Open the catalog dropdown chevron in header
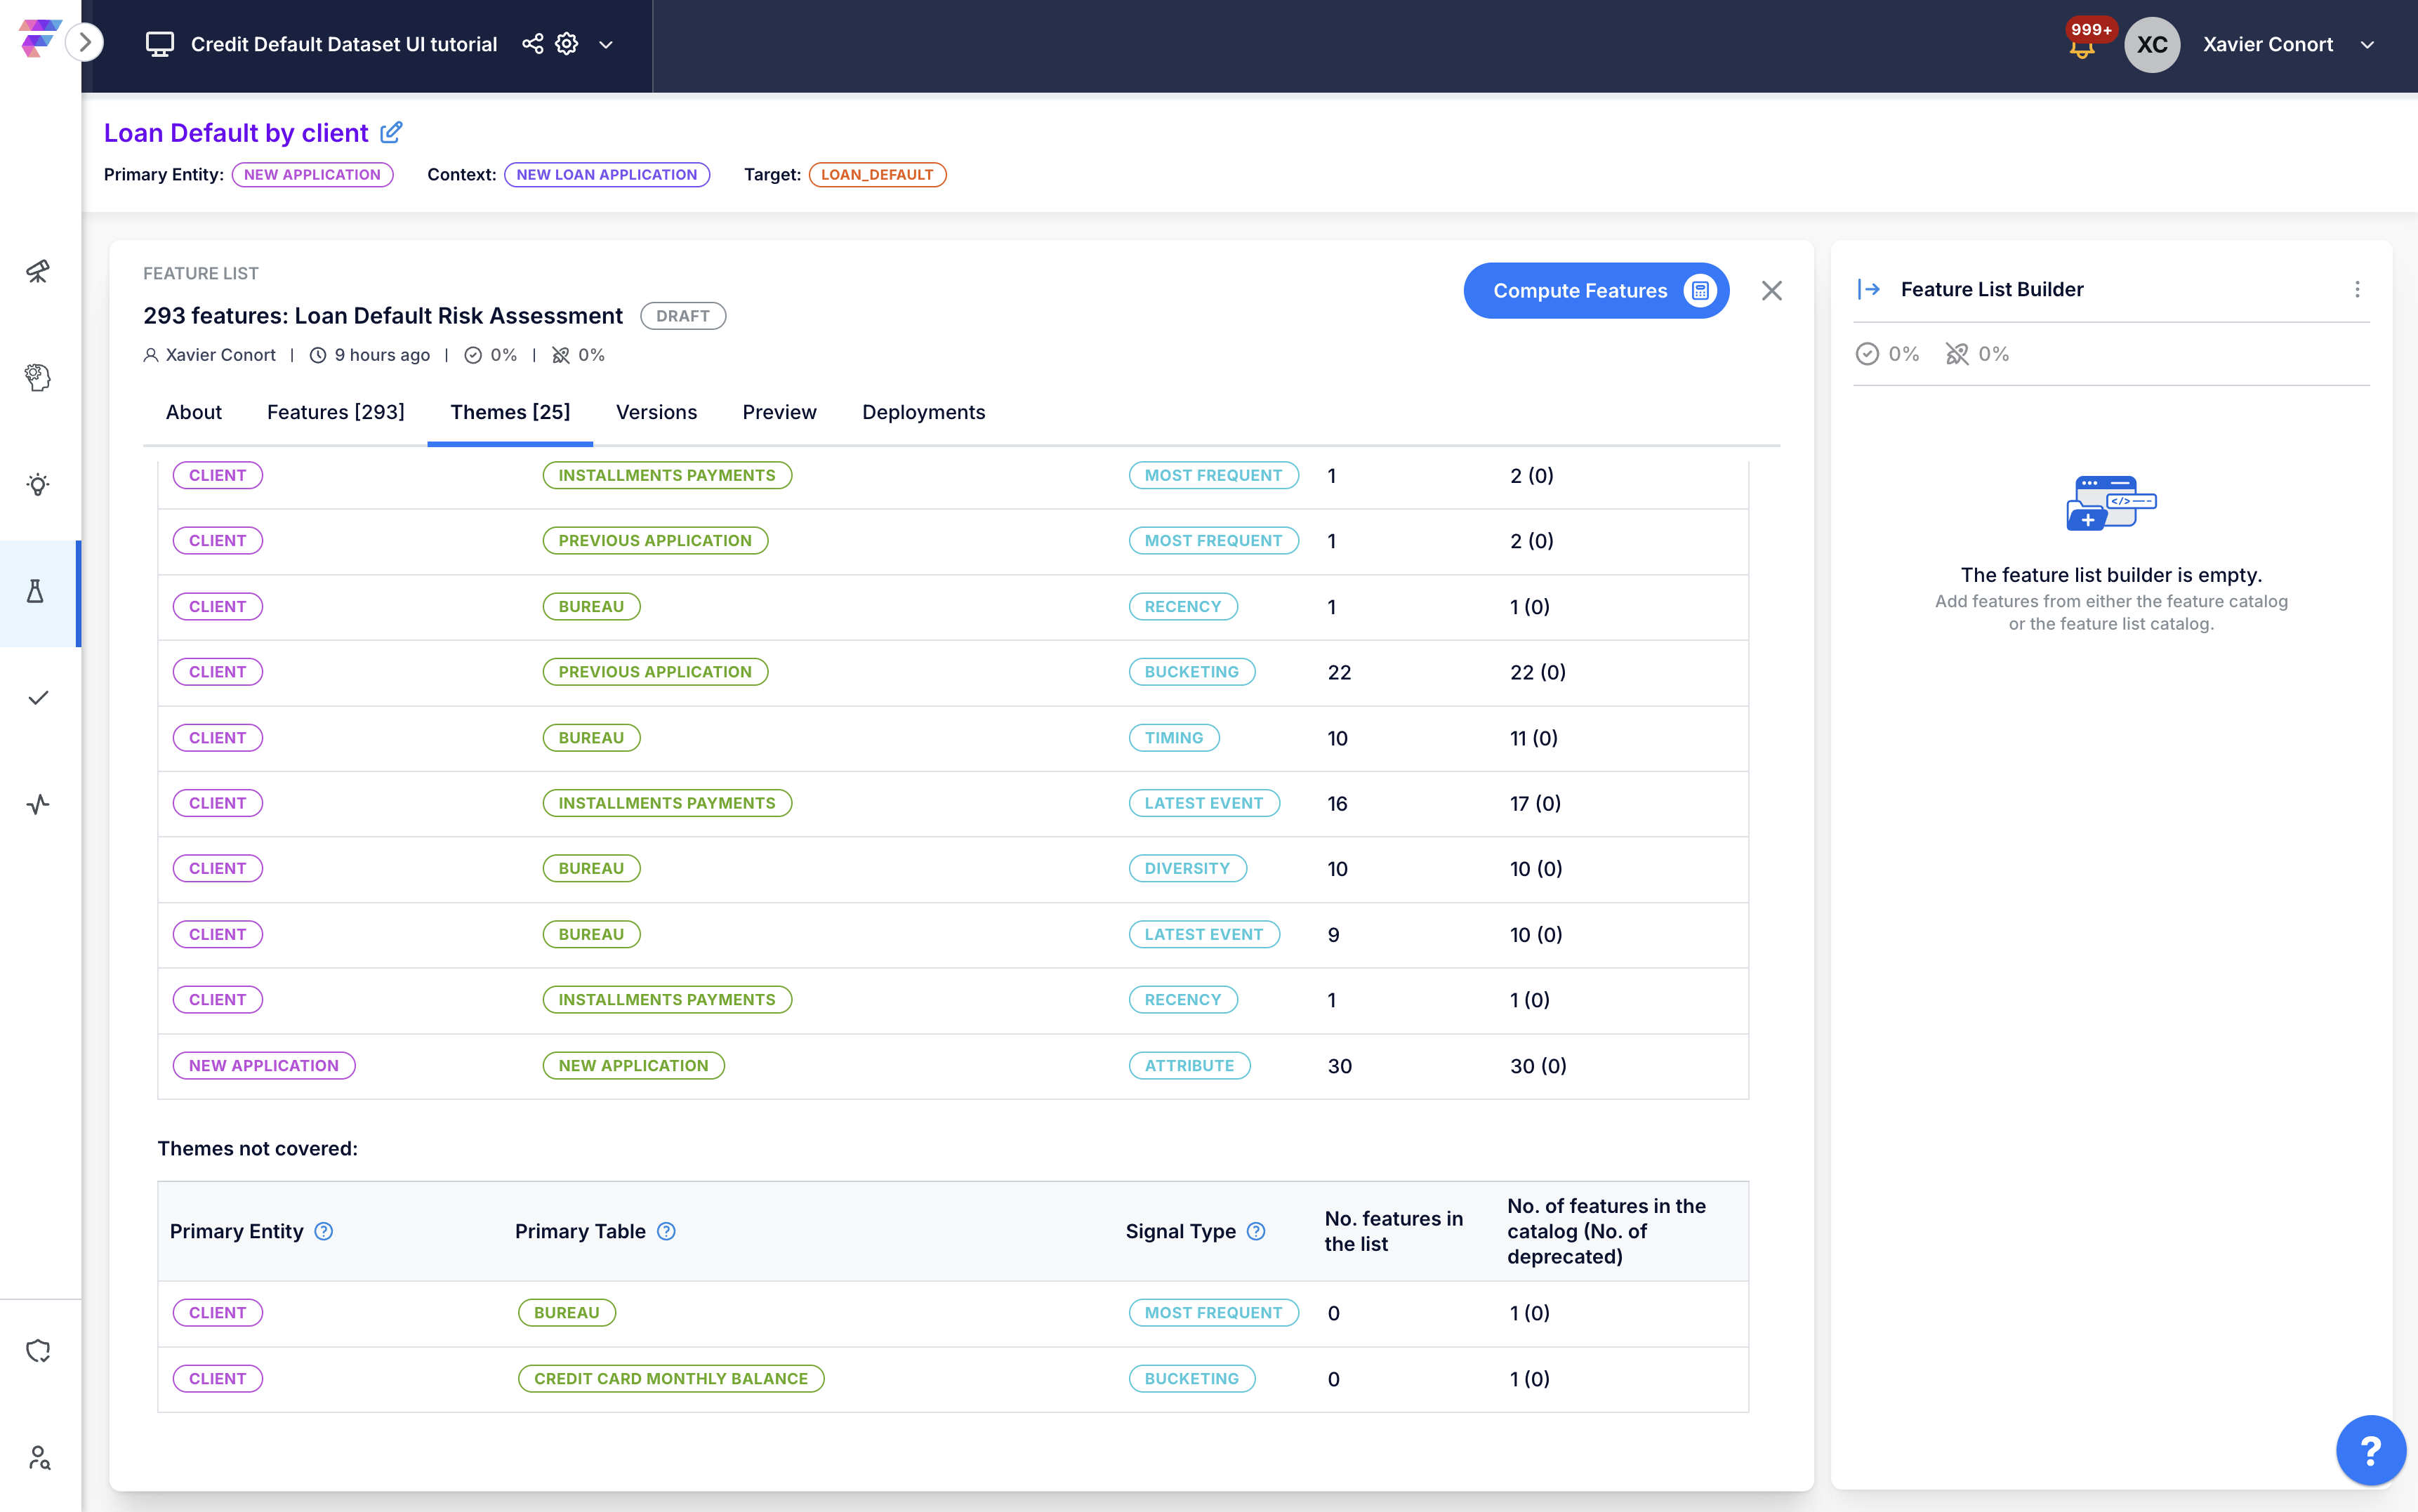 coord(606,45)
